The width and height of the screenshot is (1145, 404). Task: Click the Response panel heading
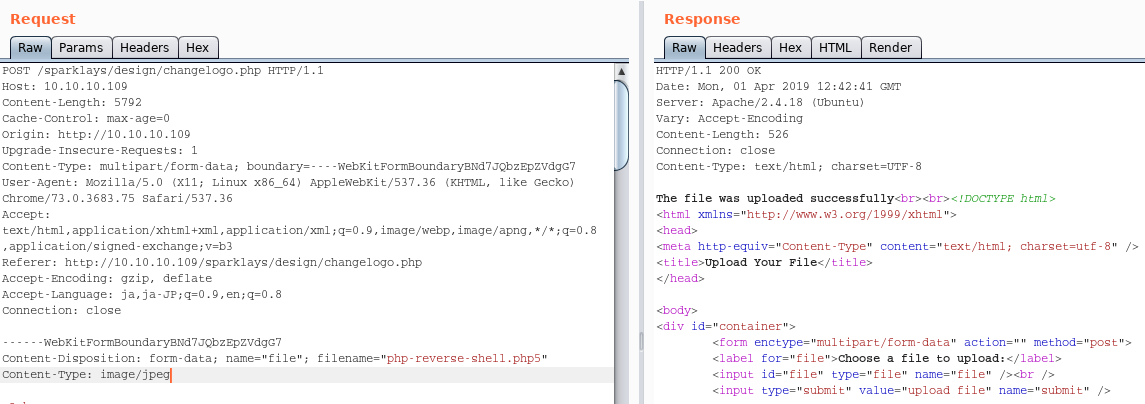[702, 19]
